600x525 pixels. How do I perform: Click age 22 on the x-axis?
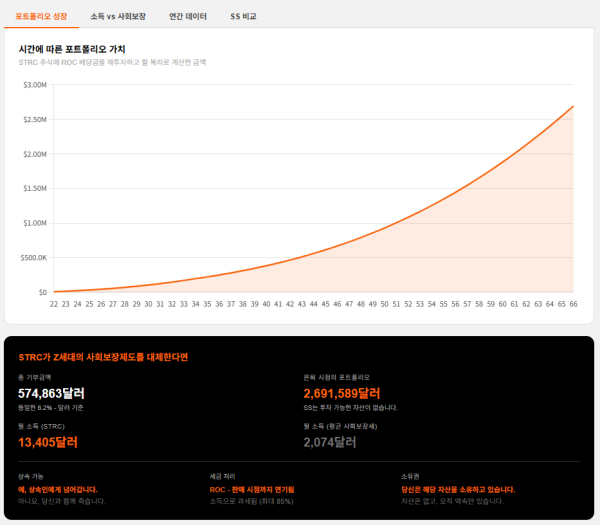tap(54, 303)
